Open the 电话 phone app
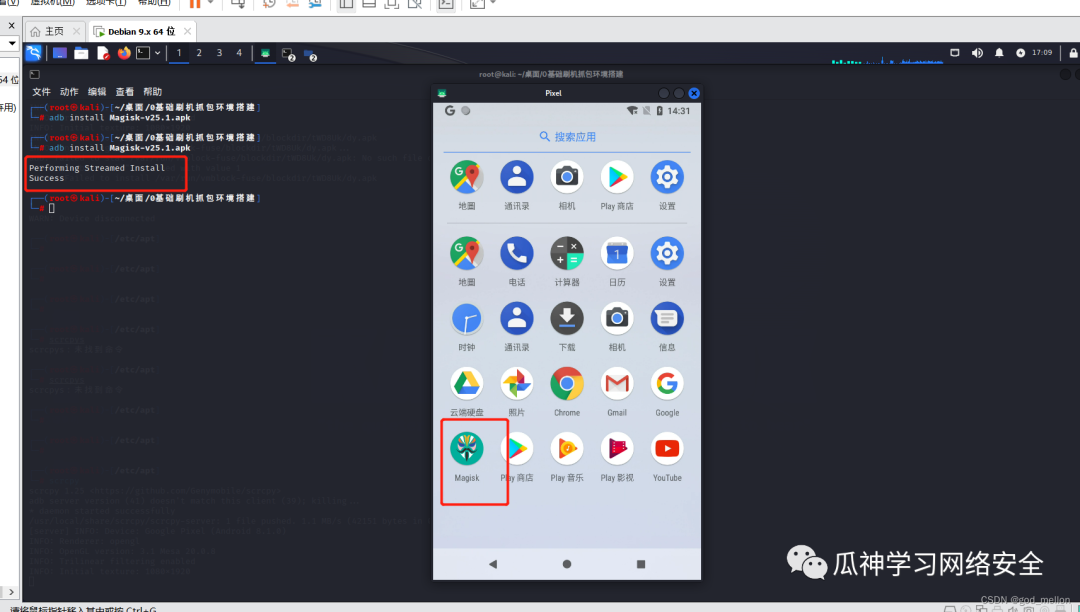Image resolution: width=1080 pixels, height=612 pixels. pos(517,253)
